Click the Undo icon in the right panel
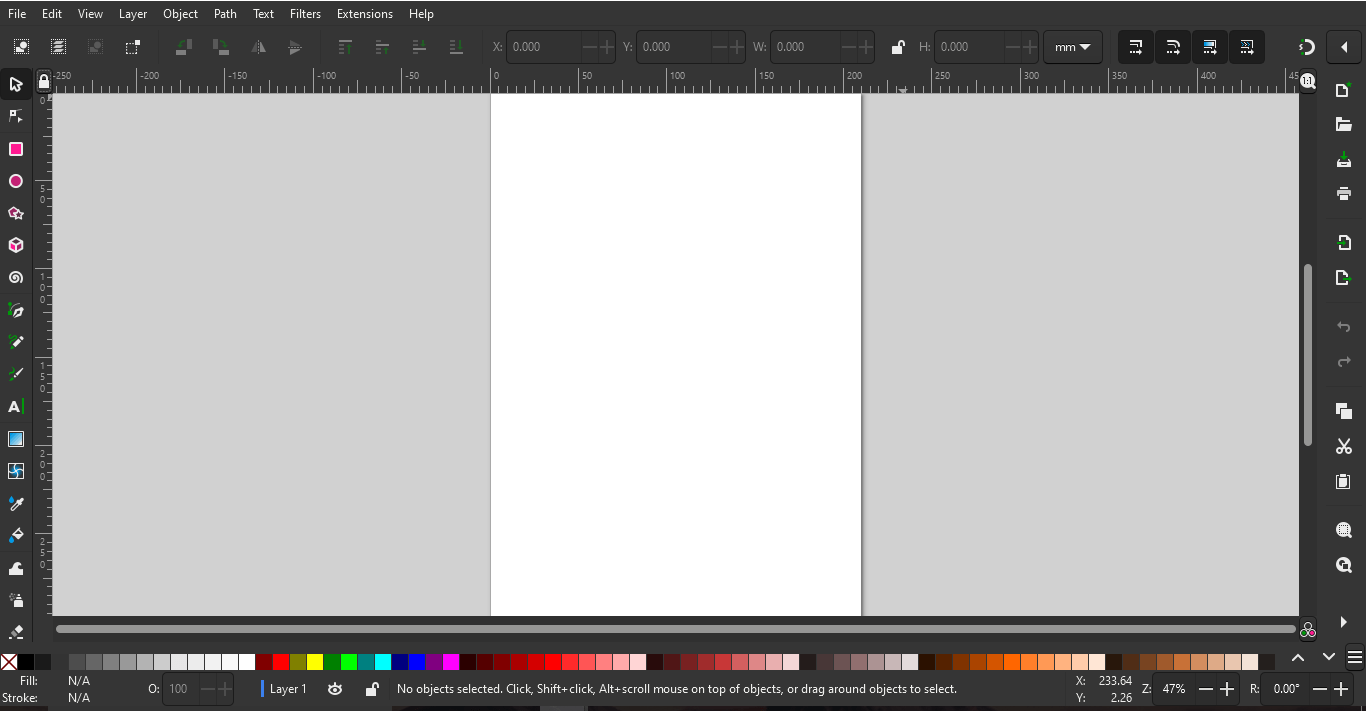The height and width of the screenshot is (711, 1366). click(1344, 326)
